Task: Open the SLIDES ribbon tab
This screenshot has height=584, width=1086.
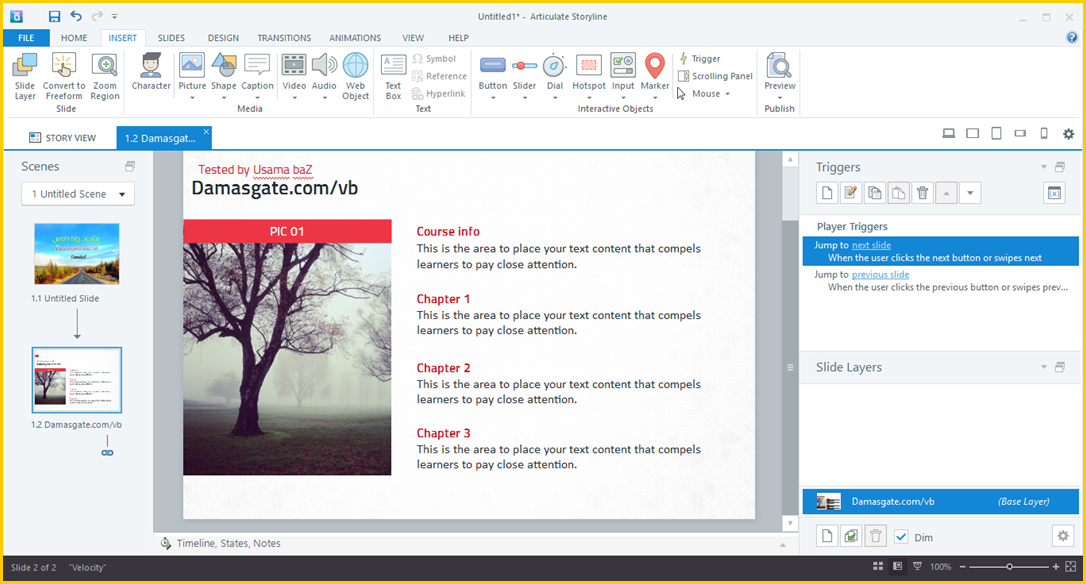Action: click(x=171, y=38)
